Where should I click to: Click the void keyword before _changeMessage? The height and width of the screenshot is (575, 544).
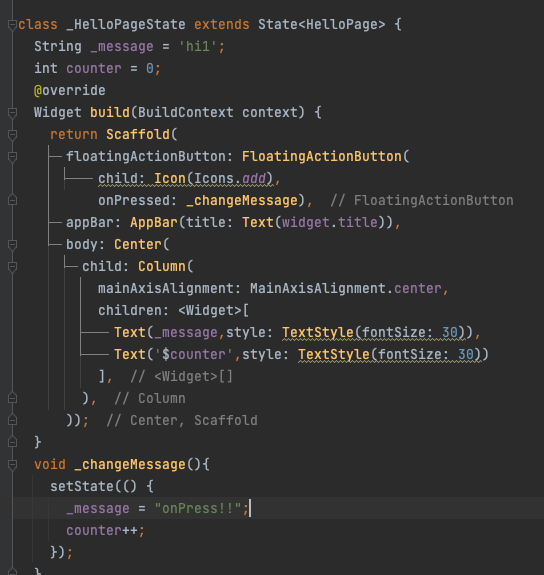tap(50, 465)
